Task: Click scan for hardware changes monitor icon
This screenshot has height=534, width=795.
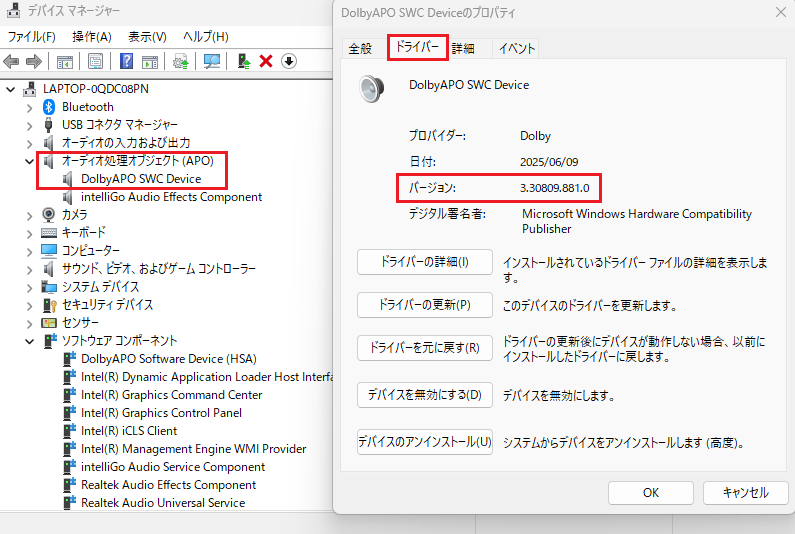Action: click(x=212, y=62)
